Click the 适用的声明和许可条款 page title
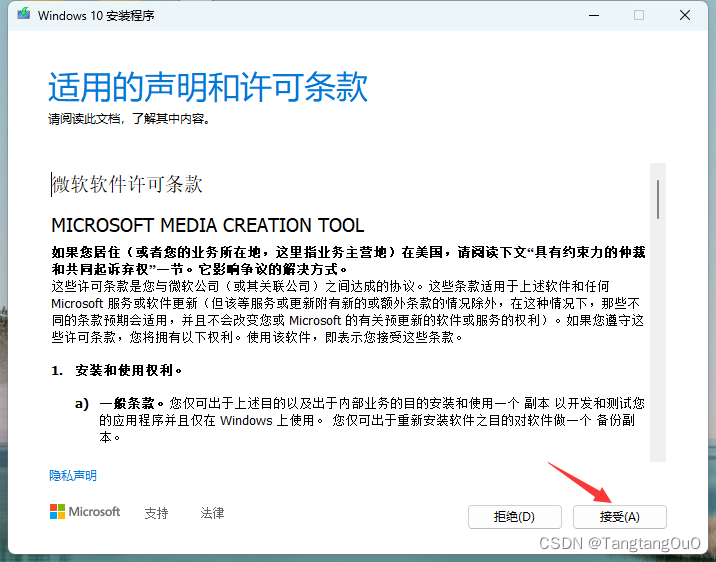Viewport: 716px width, 562px height. (x=208, y=87)
